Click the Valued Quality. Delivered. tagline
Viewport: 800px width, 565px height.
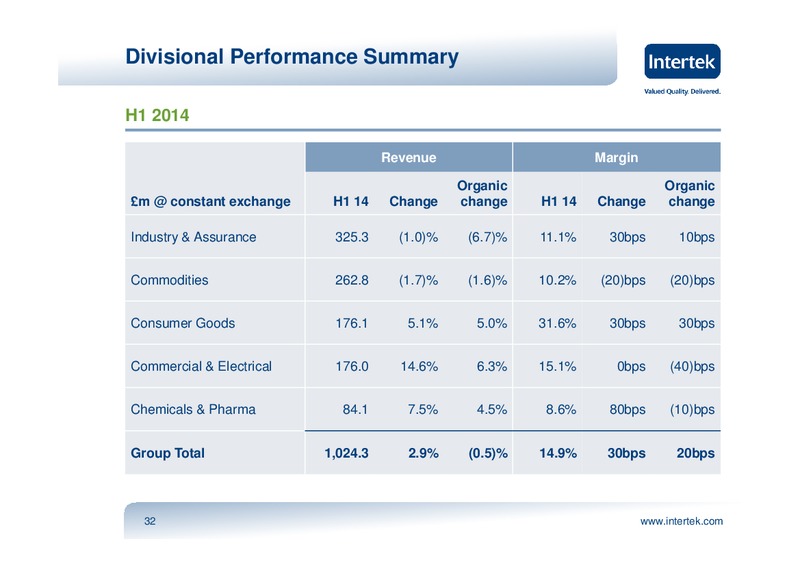682,92
